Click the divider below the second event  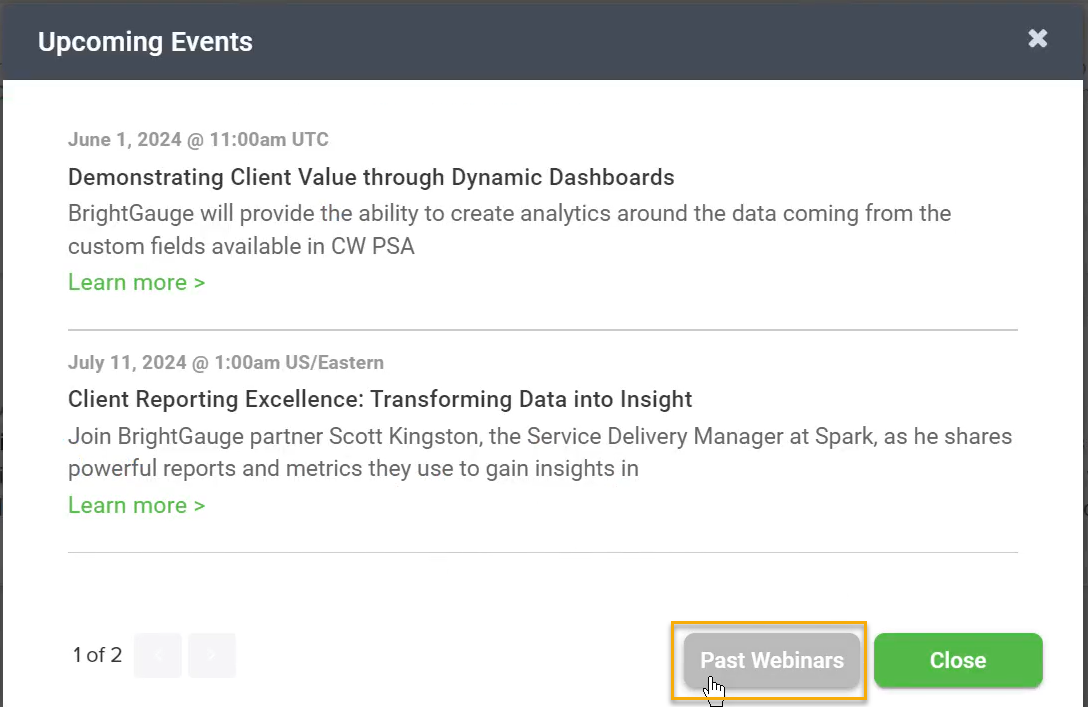click(x=543, y=552)
